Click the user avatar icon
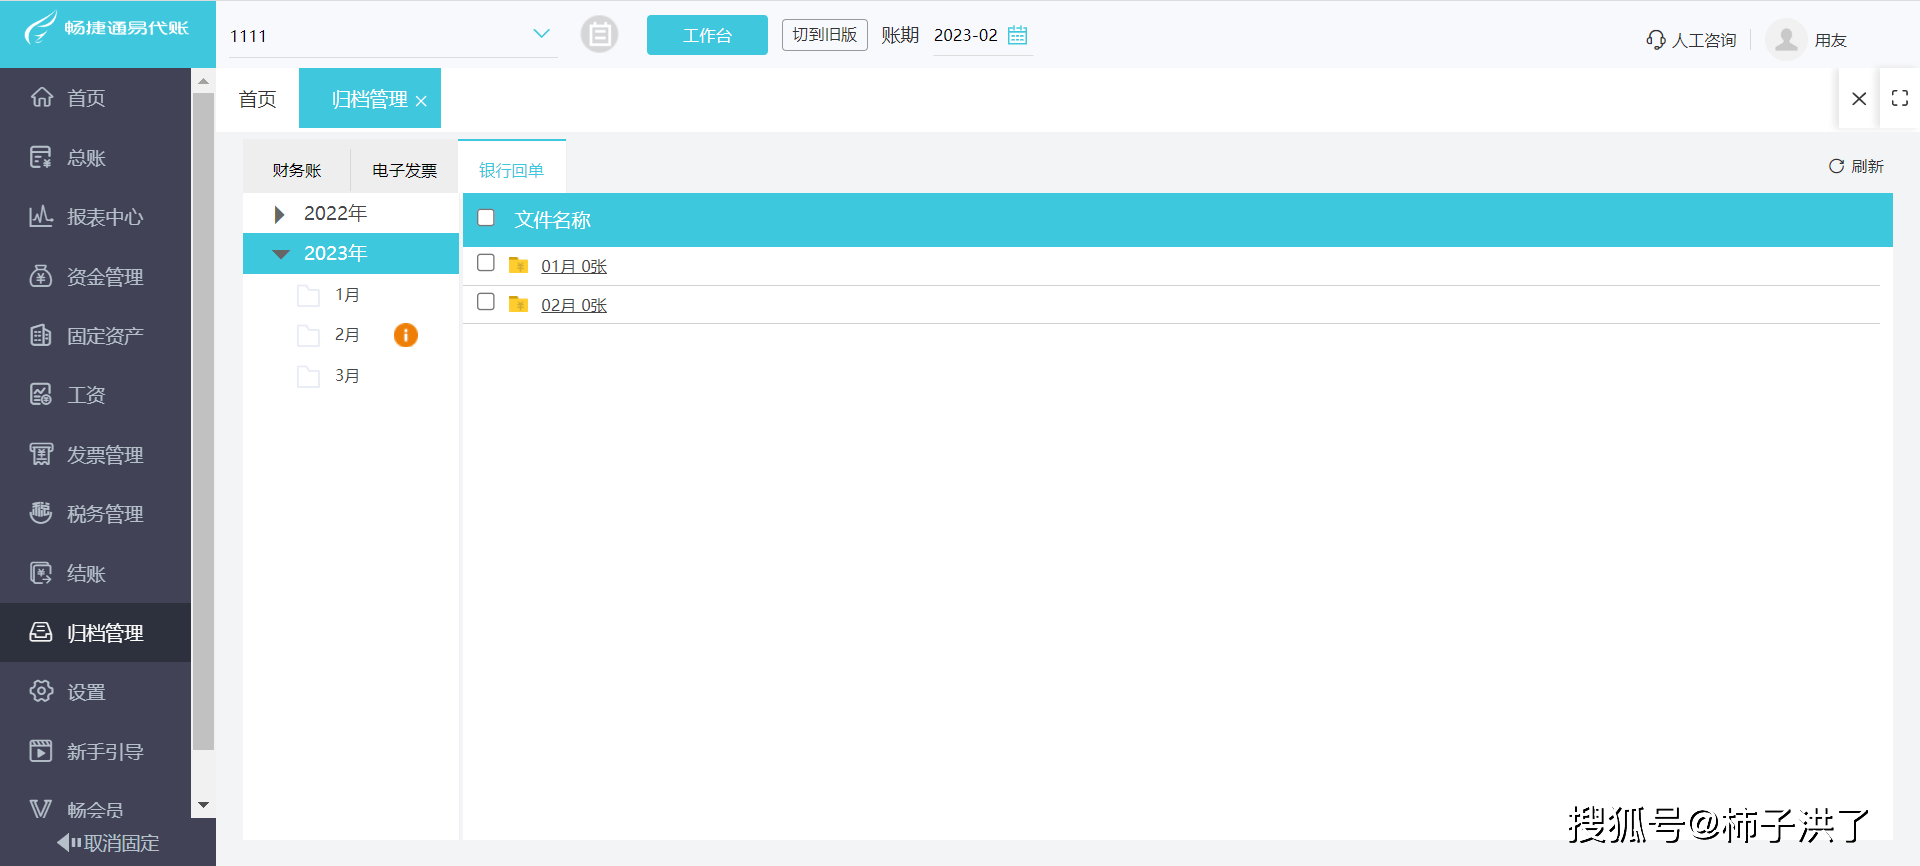1920x866 pixels. [x=1785, y=40]
